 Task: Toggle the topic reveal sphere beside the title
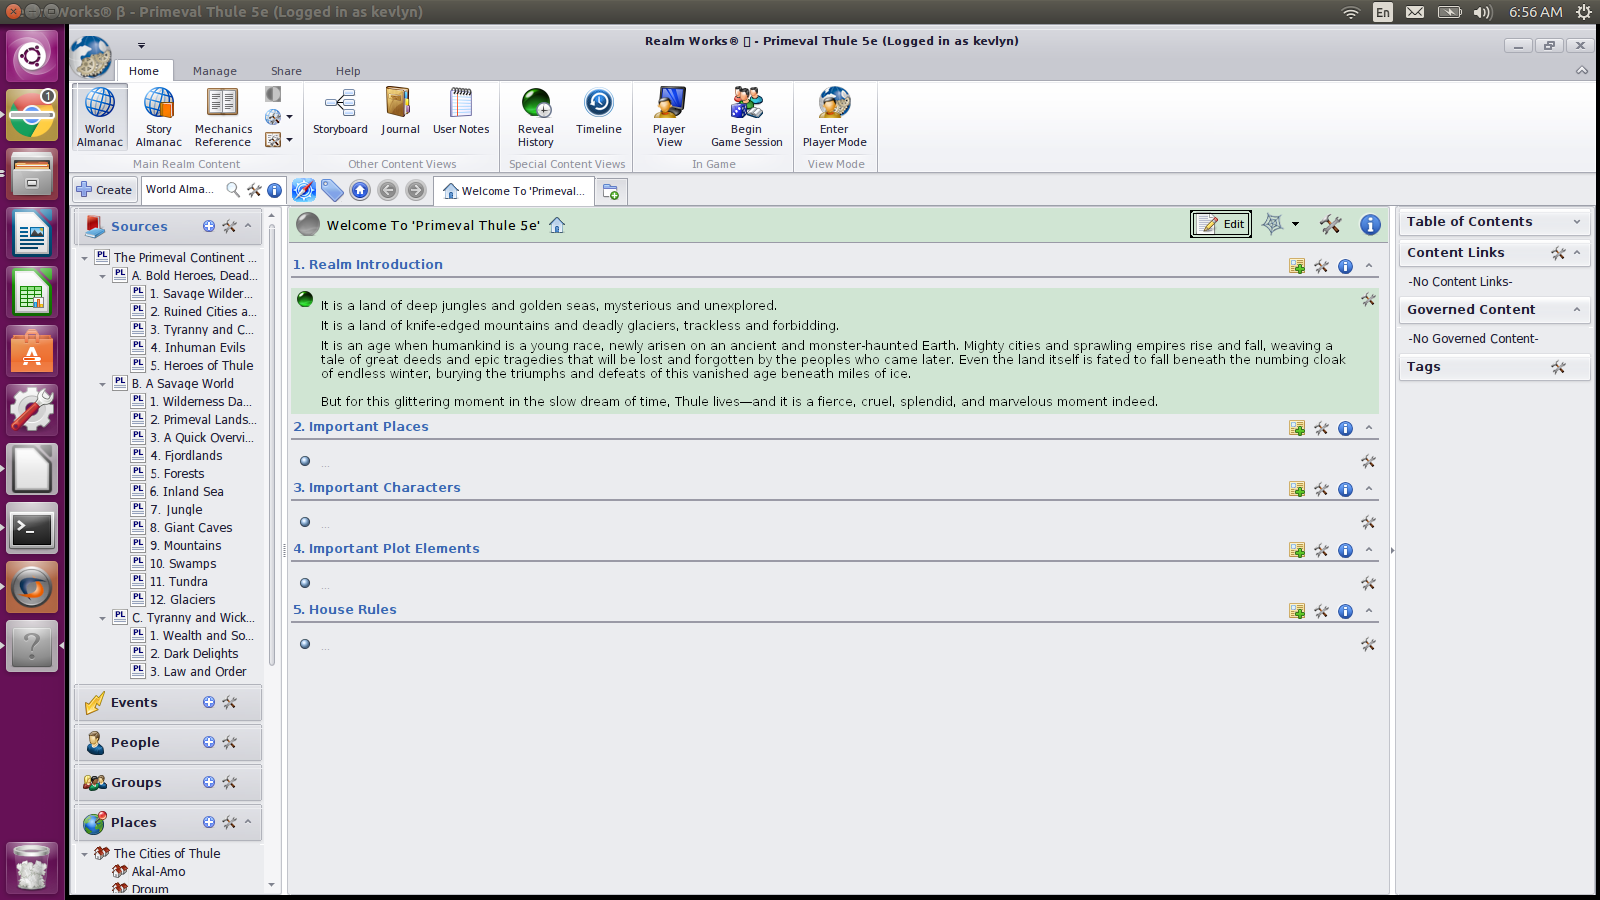click(x=308, y=225)
